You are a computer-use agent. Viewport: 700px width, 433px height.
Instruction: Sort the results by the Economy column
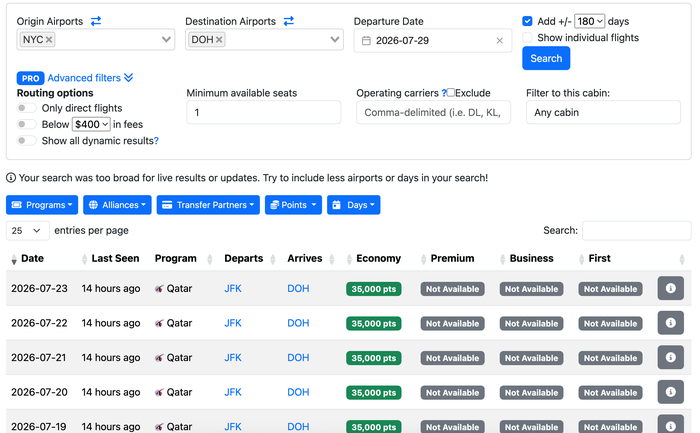point(378,258)
